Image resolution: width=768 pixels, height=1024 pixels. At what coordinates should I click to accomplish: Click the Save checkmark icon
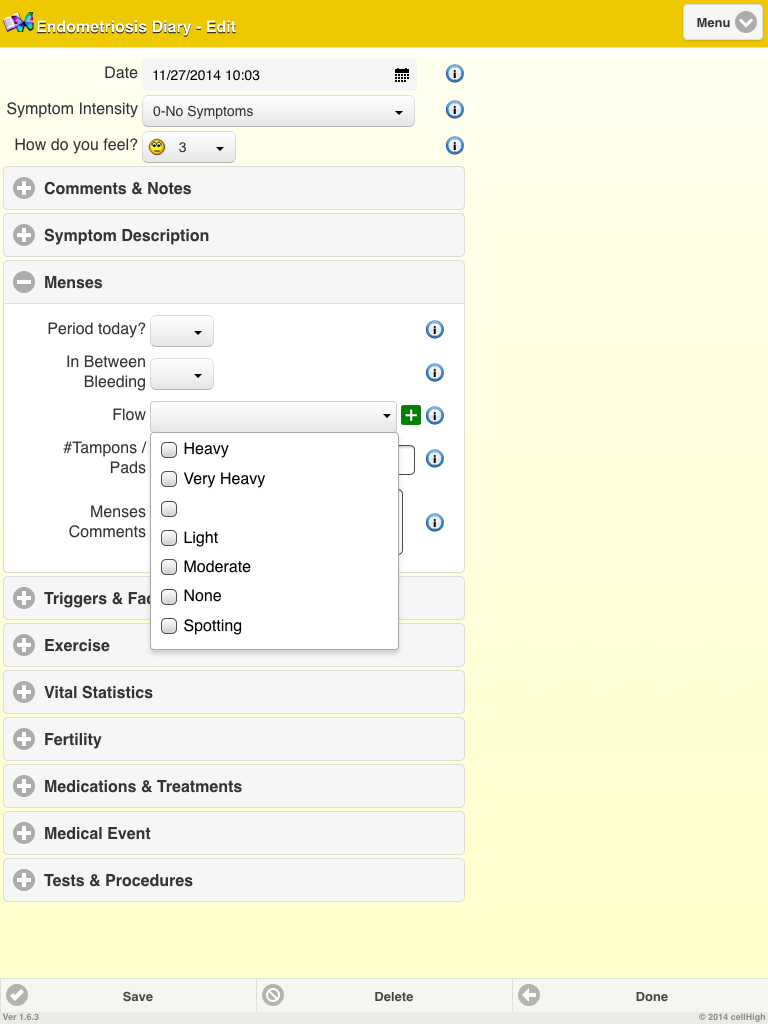point(17,995)
